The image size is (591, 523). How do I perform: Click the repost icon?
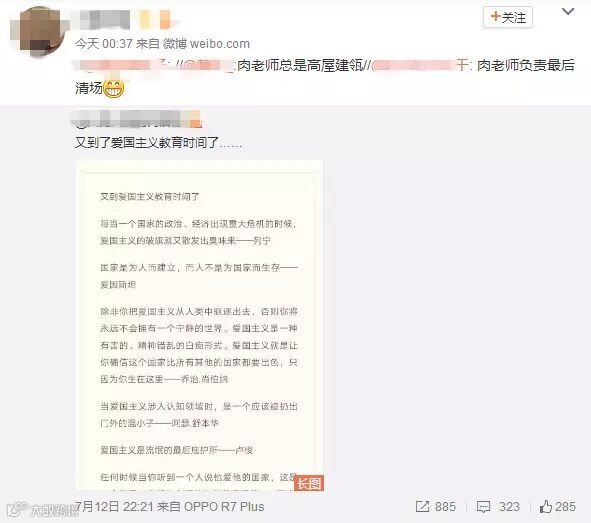coord(423,507)
